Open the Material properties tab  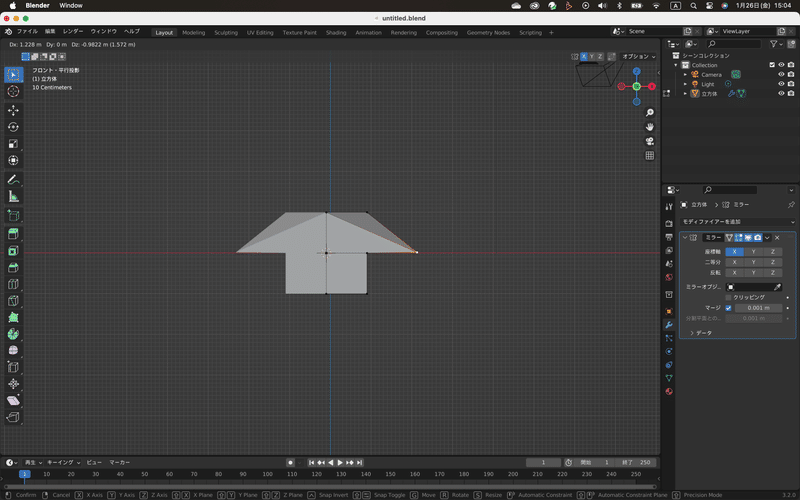(669, 391)
